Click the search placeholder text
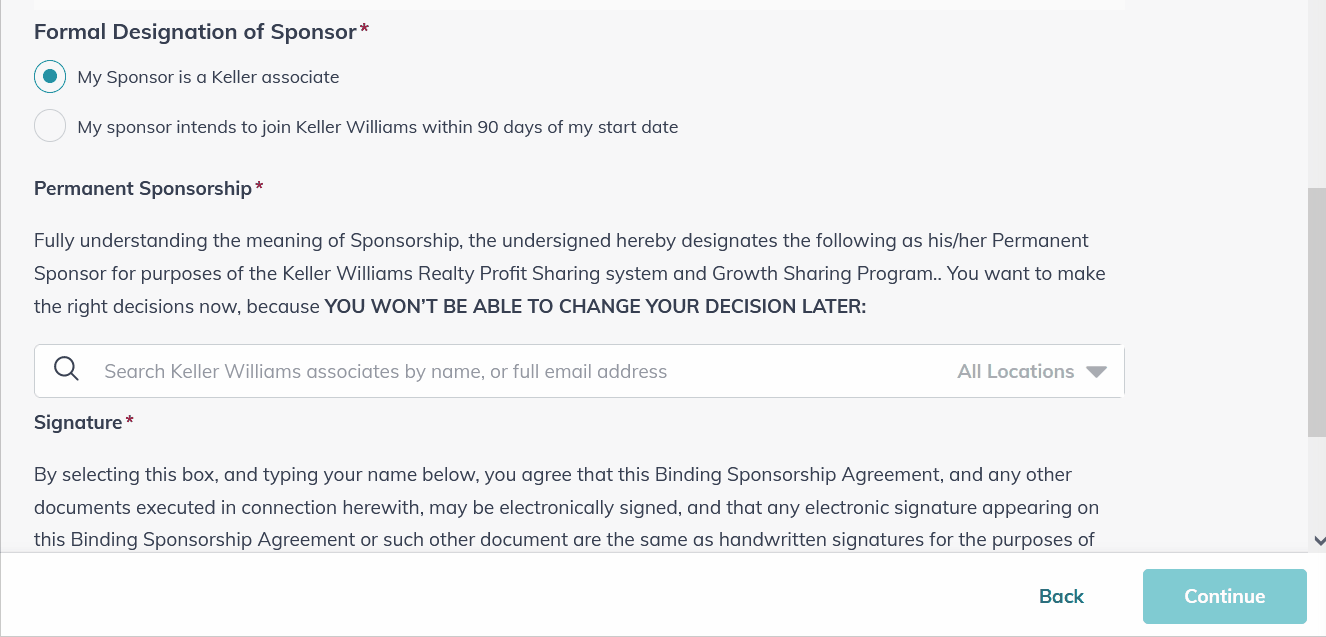 click(384, 371)
